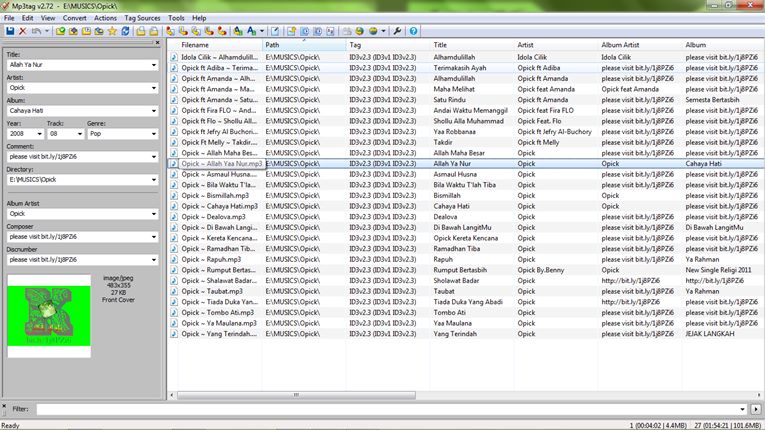Open Help via blue question icon
765x430 pixels.
(x=413, y=31)
